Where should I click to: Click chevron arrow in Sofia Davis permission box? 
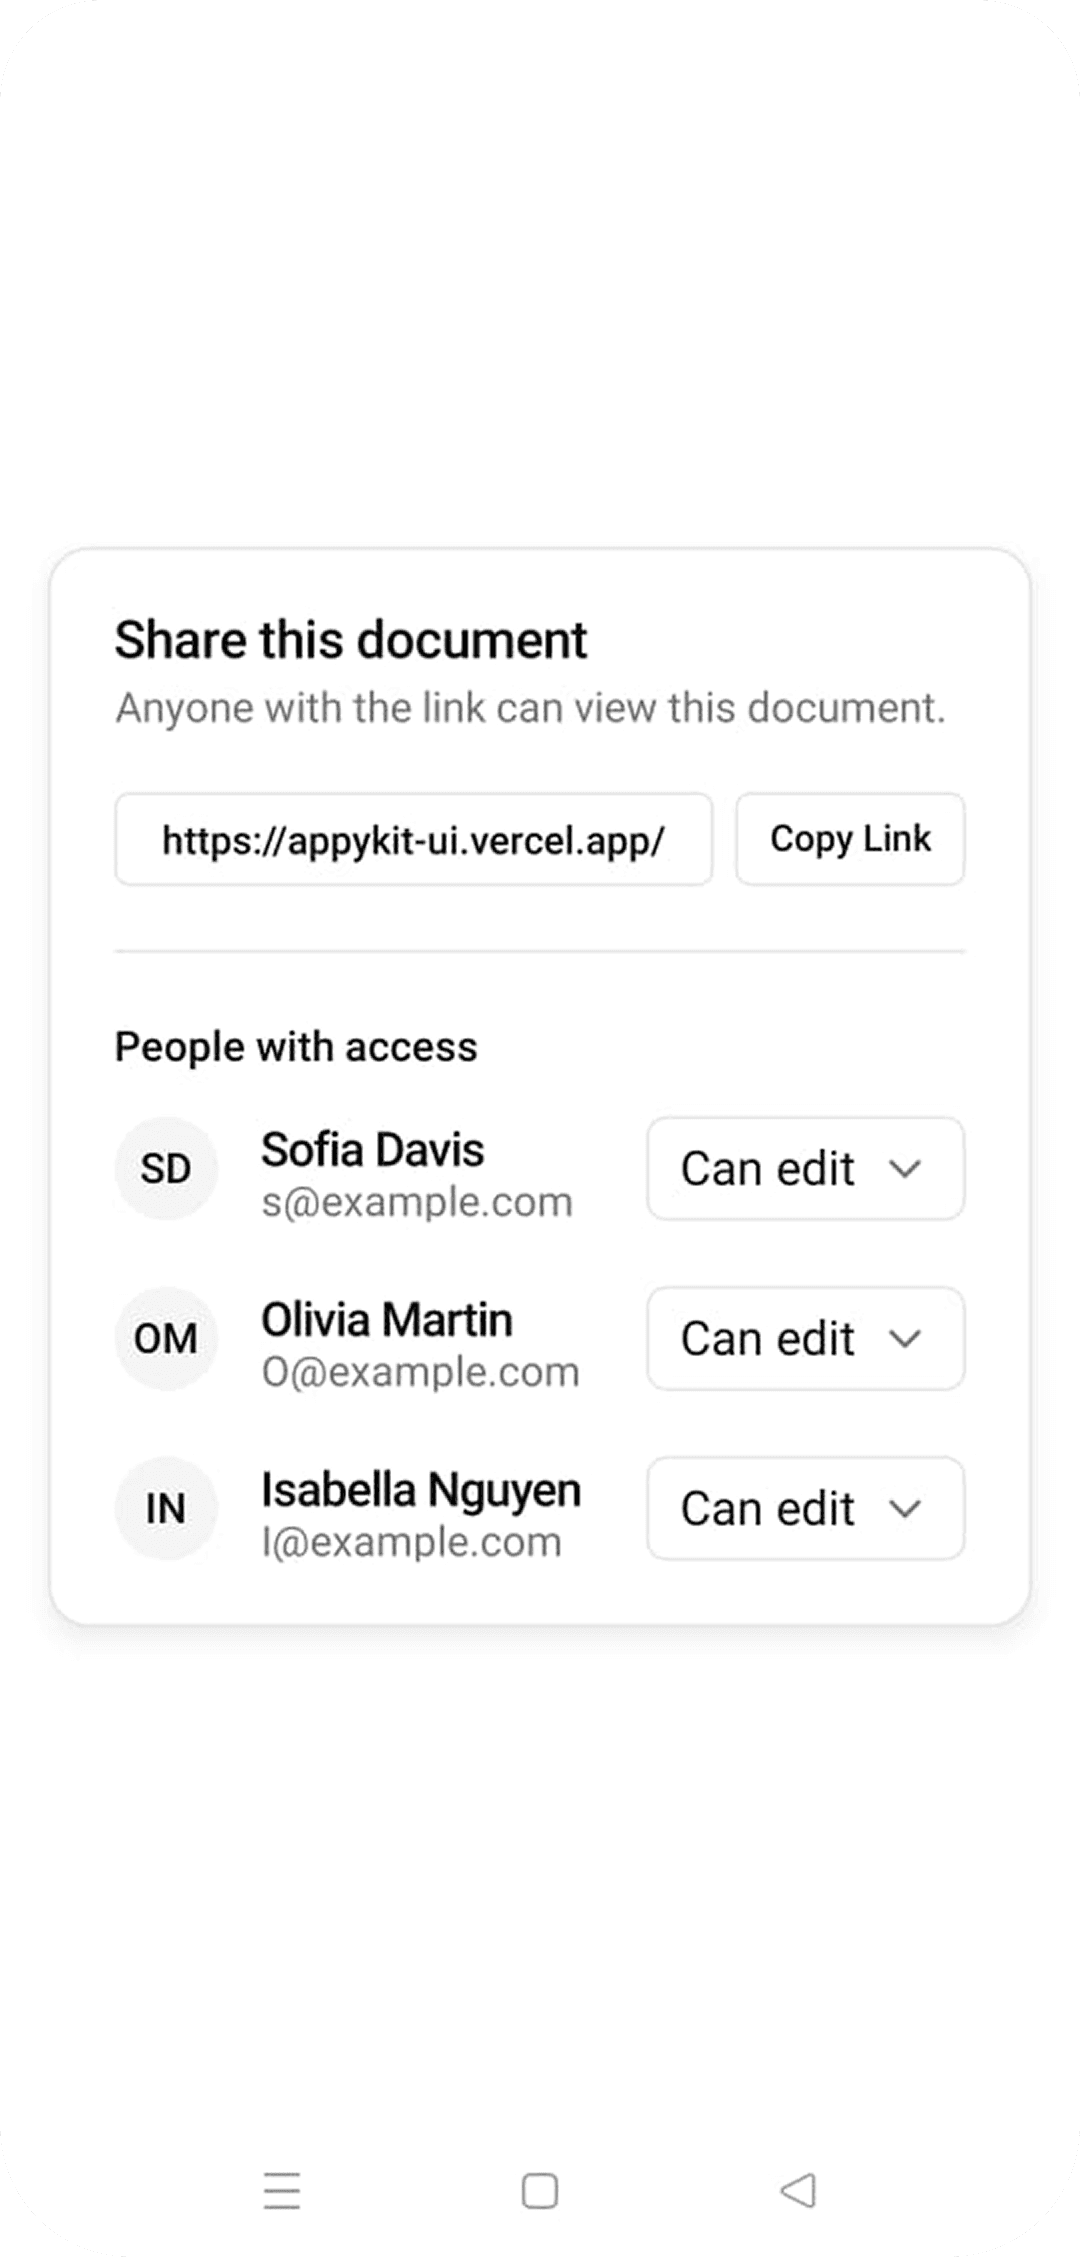click(x=905, y=1168)
